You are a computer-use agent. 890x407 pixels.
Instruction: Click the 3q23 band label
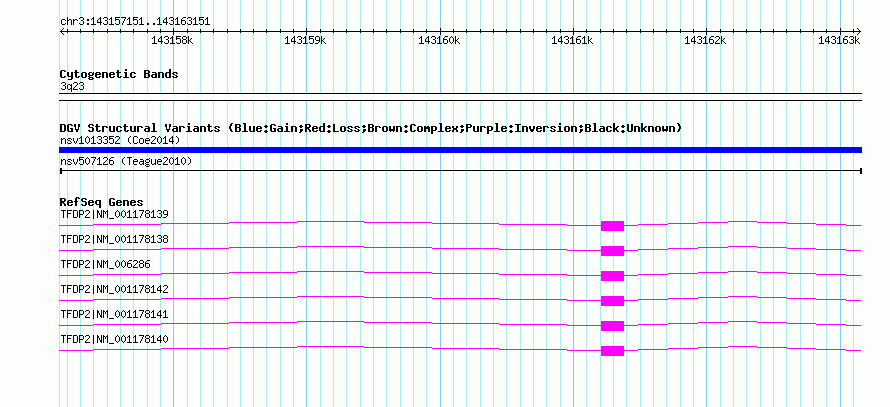72,86
